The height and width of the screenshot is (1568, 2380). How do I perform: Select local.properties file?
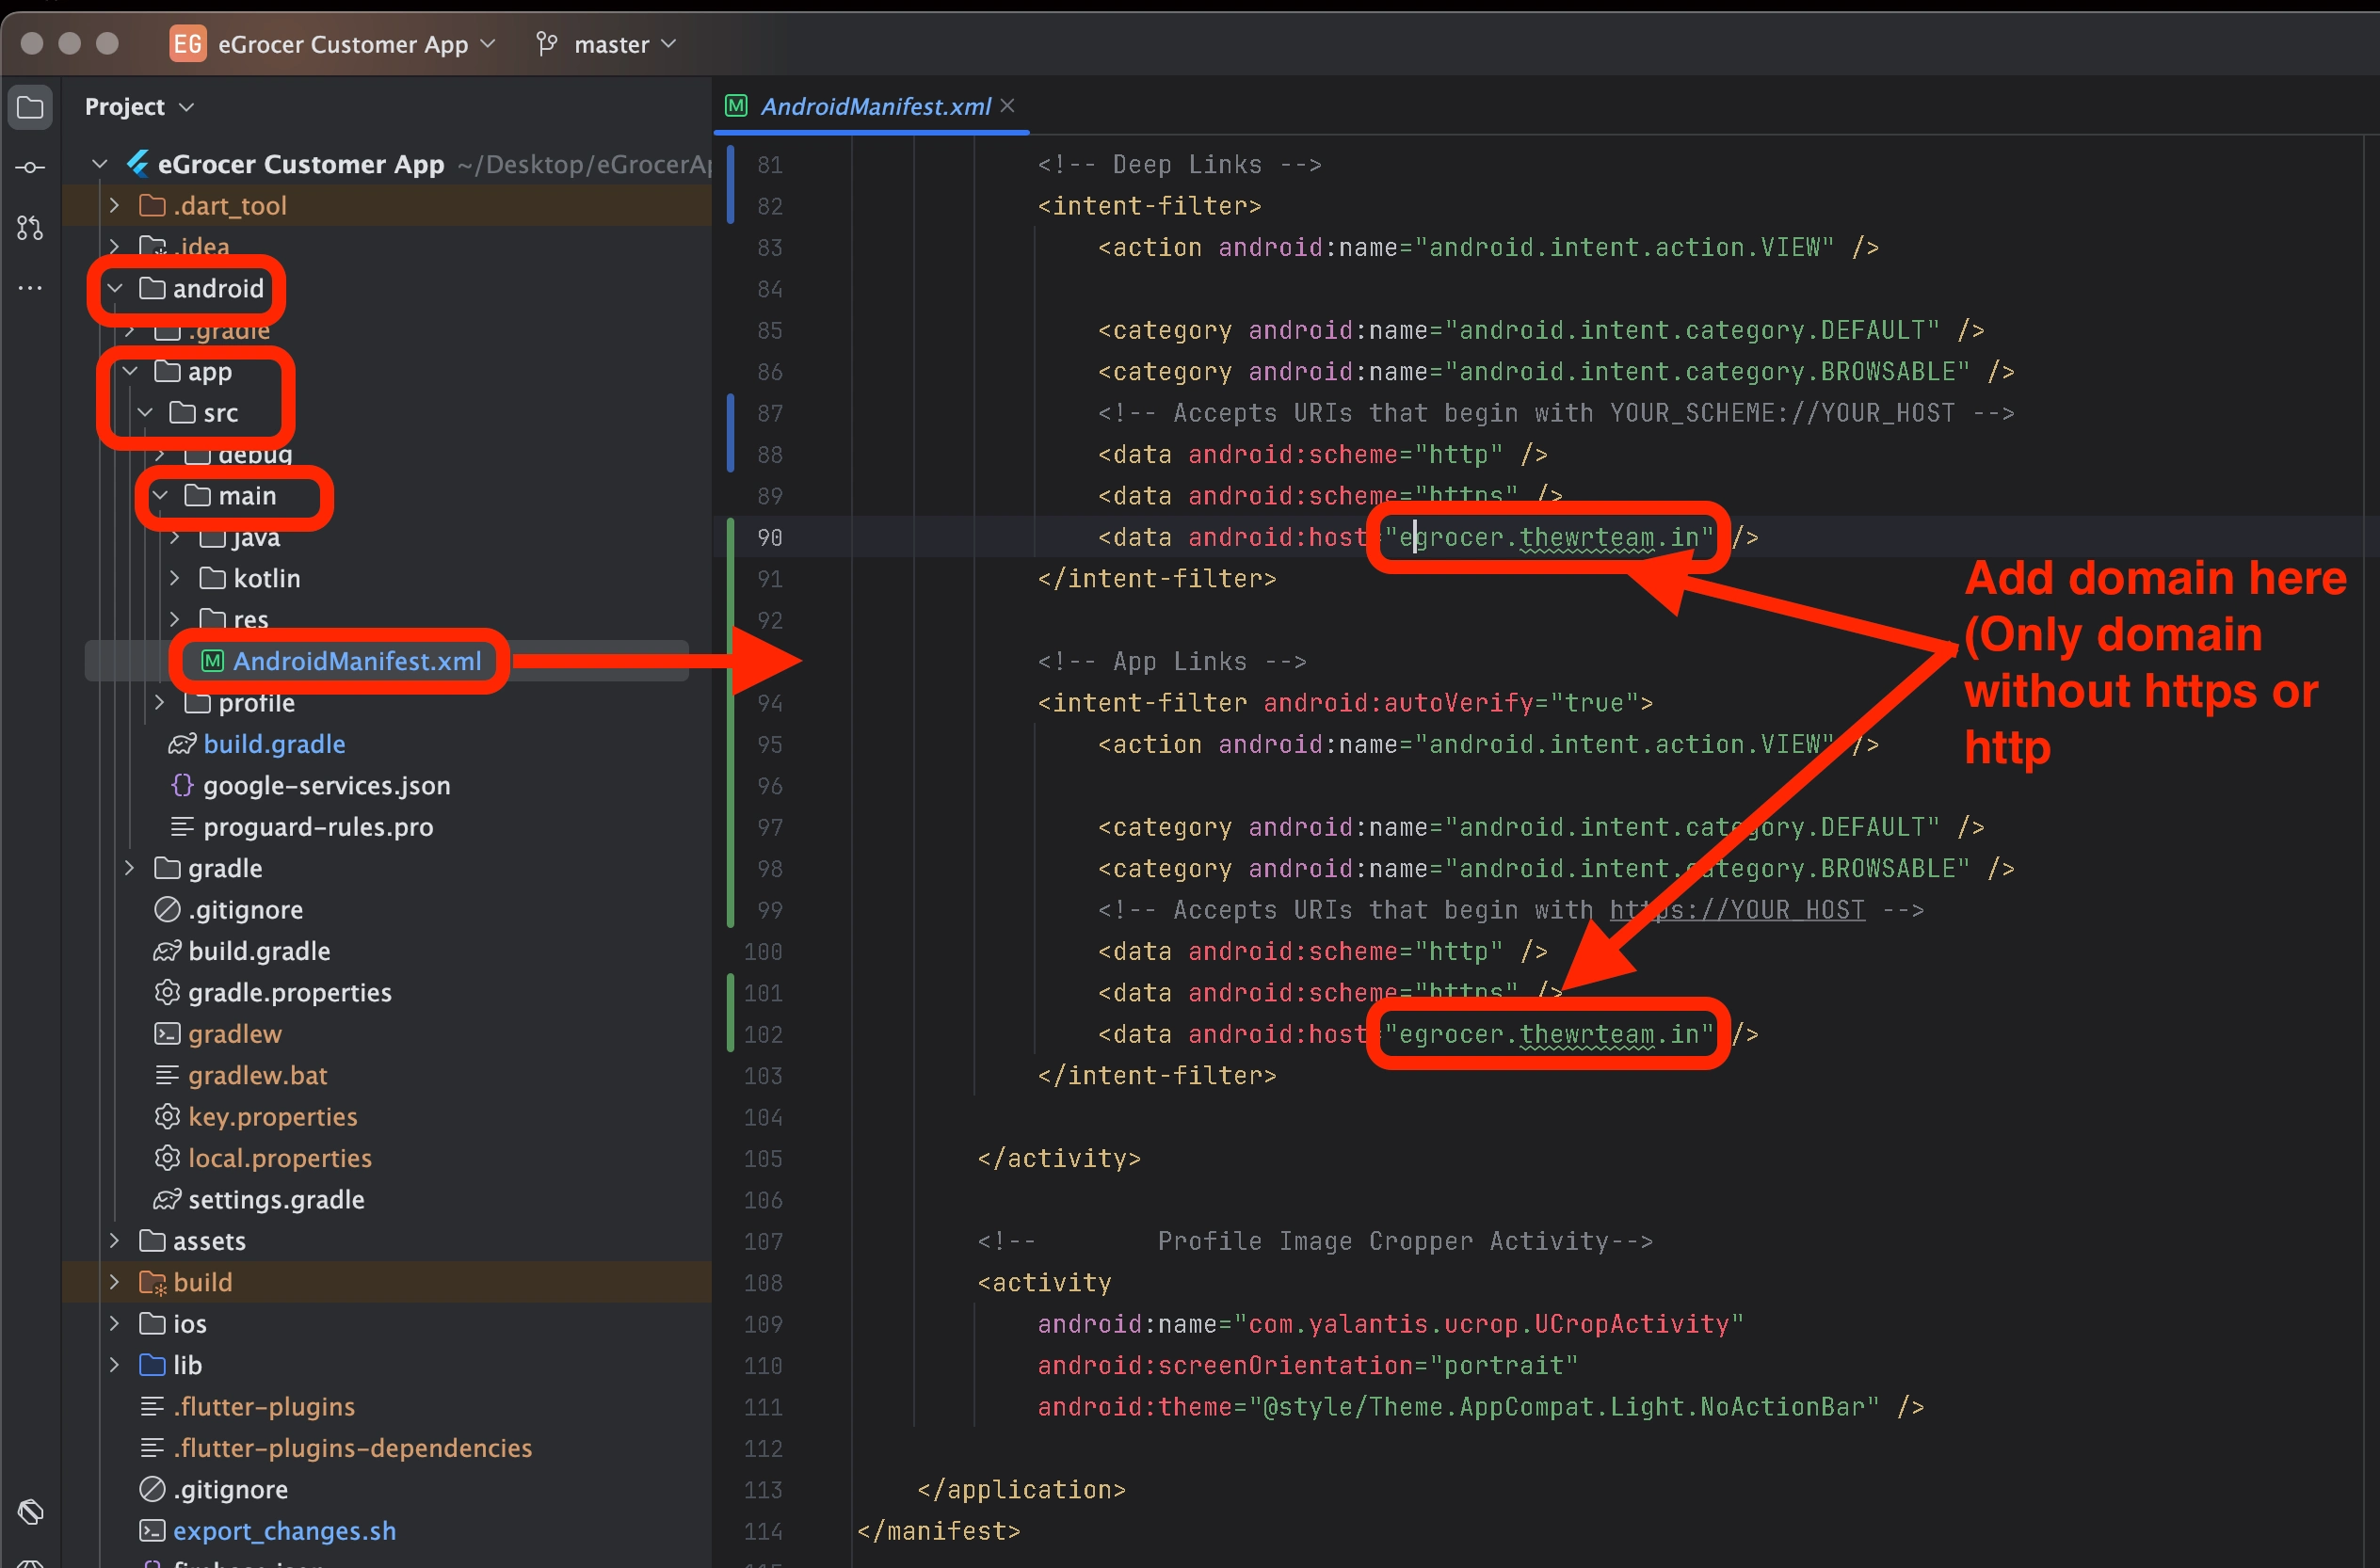[x=279, y=1158]
